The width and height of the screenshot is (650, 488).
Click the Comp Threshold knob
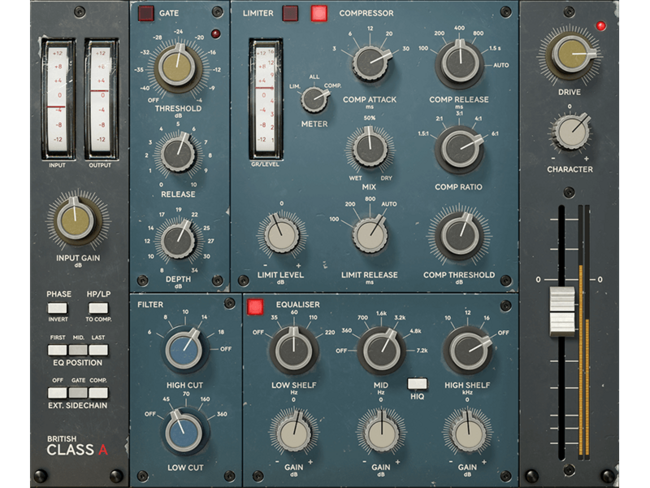click(x=459, y=236)
